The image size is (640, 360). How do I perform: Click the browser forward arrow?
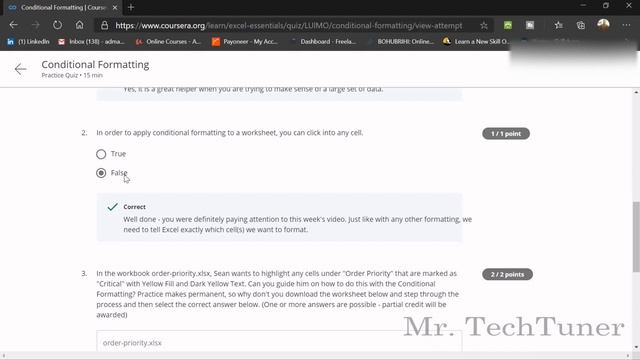[x=36, y=25]
